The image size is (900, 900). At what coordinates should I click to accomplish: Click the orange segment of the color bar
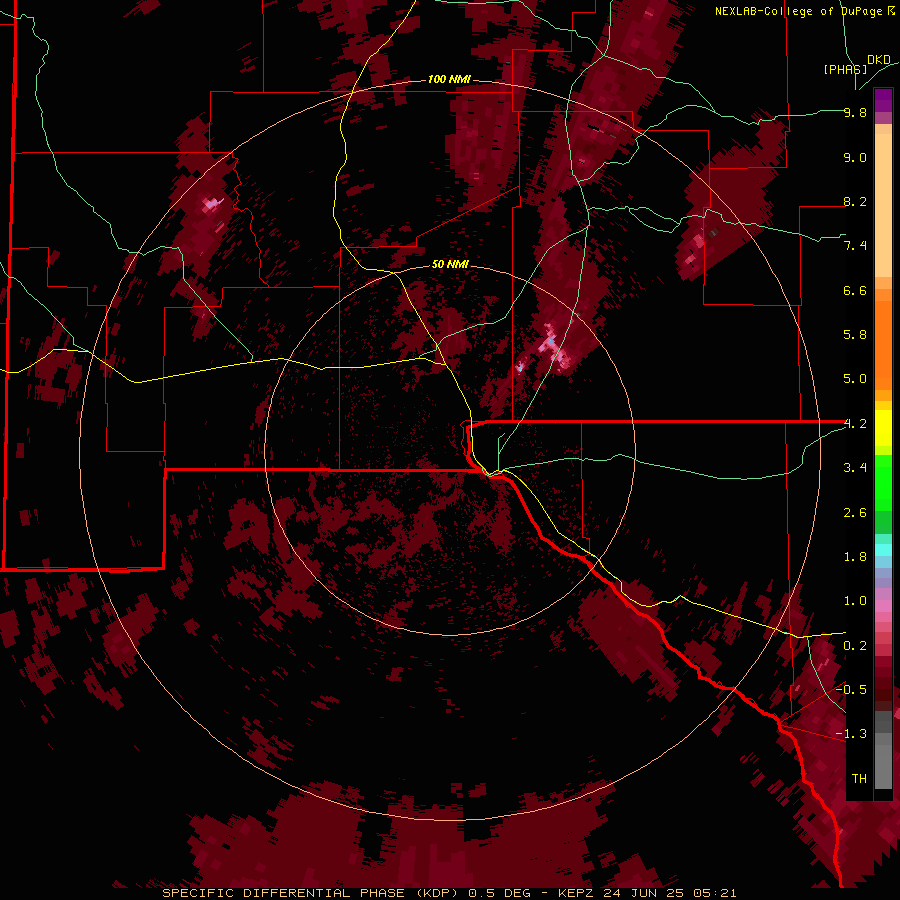tap(883, 344)
